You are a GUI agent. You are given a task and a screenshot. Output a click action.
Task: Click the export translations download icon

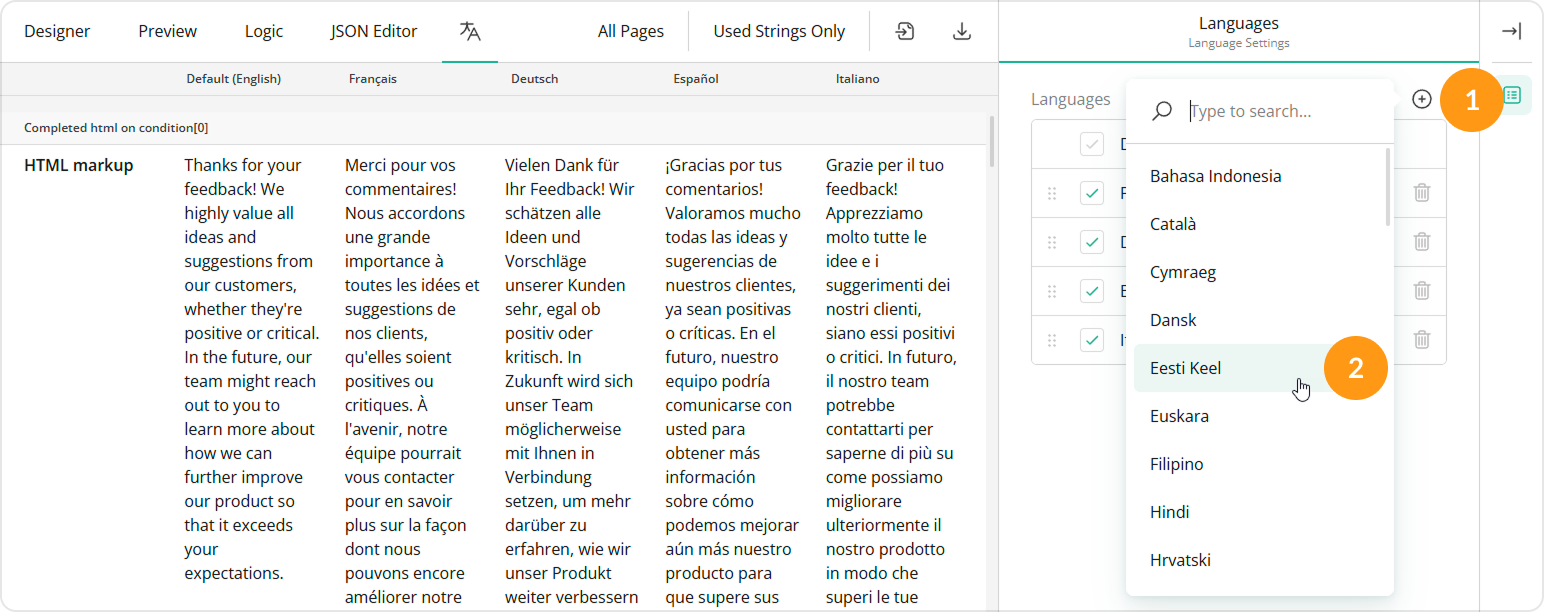click(961, 31)
